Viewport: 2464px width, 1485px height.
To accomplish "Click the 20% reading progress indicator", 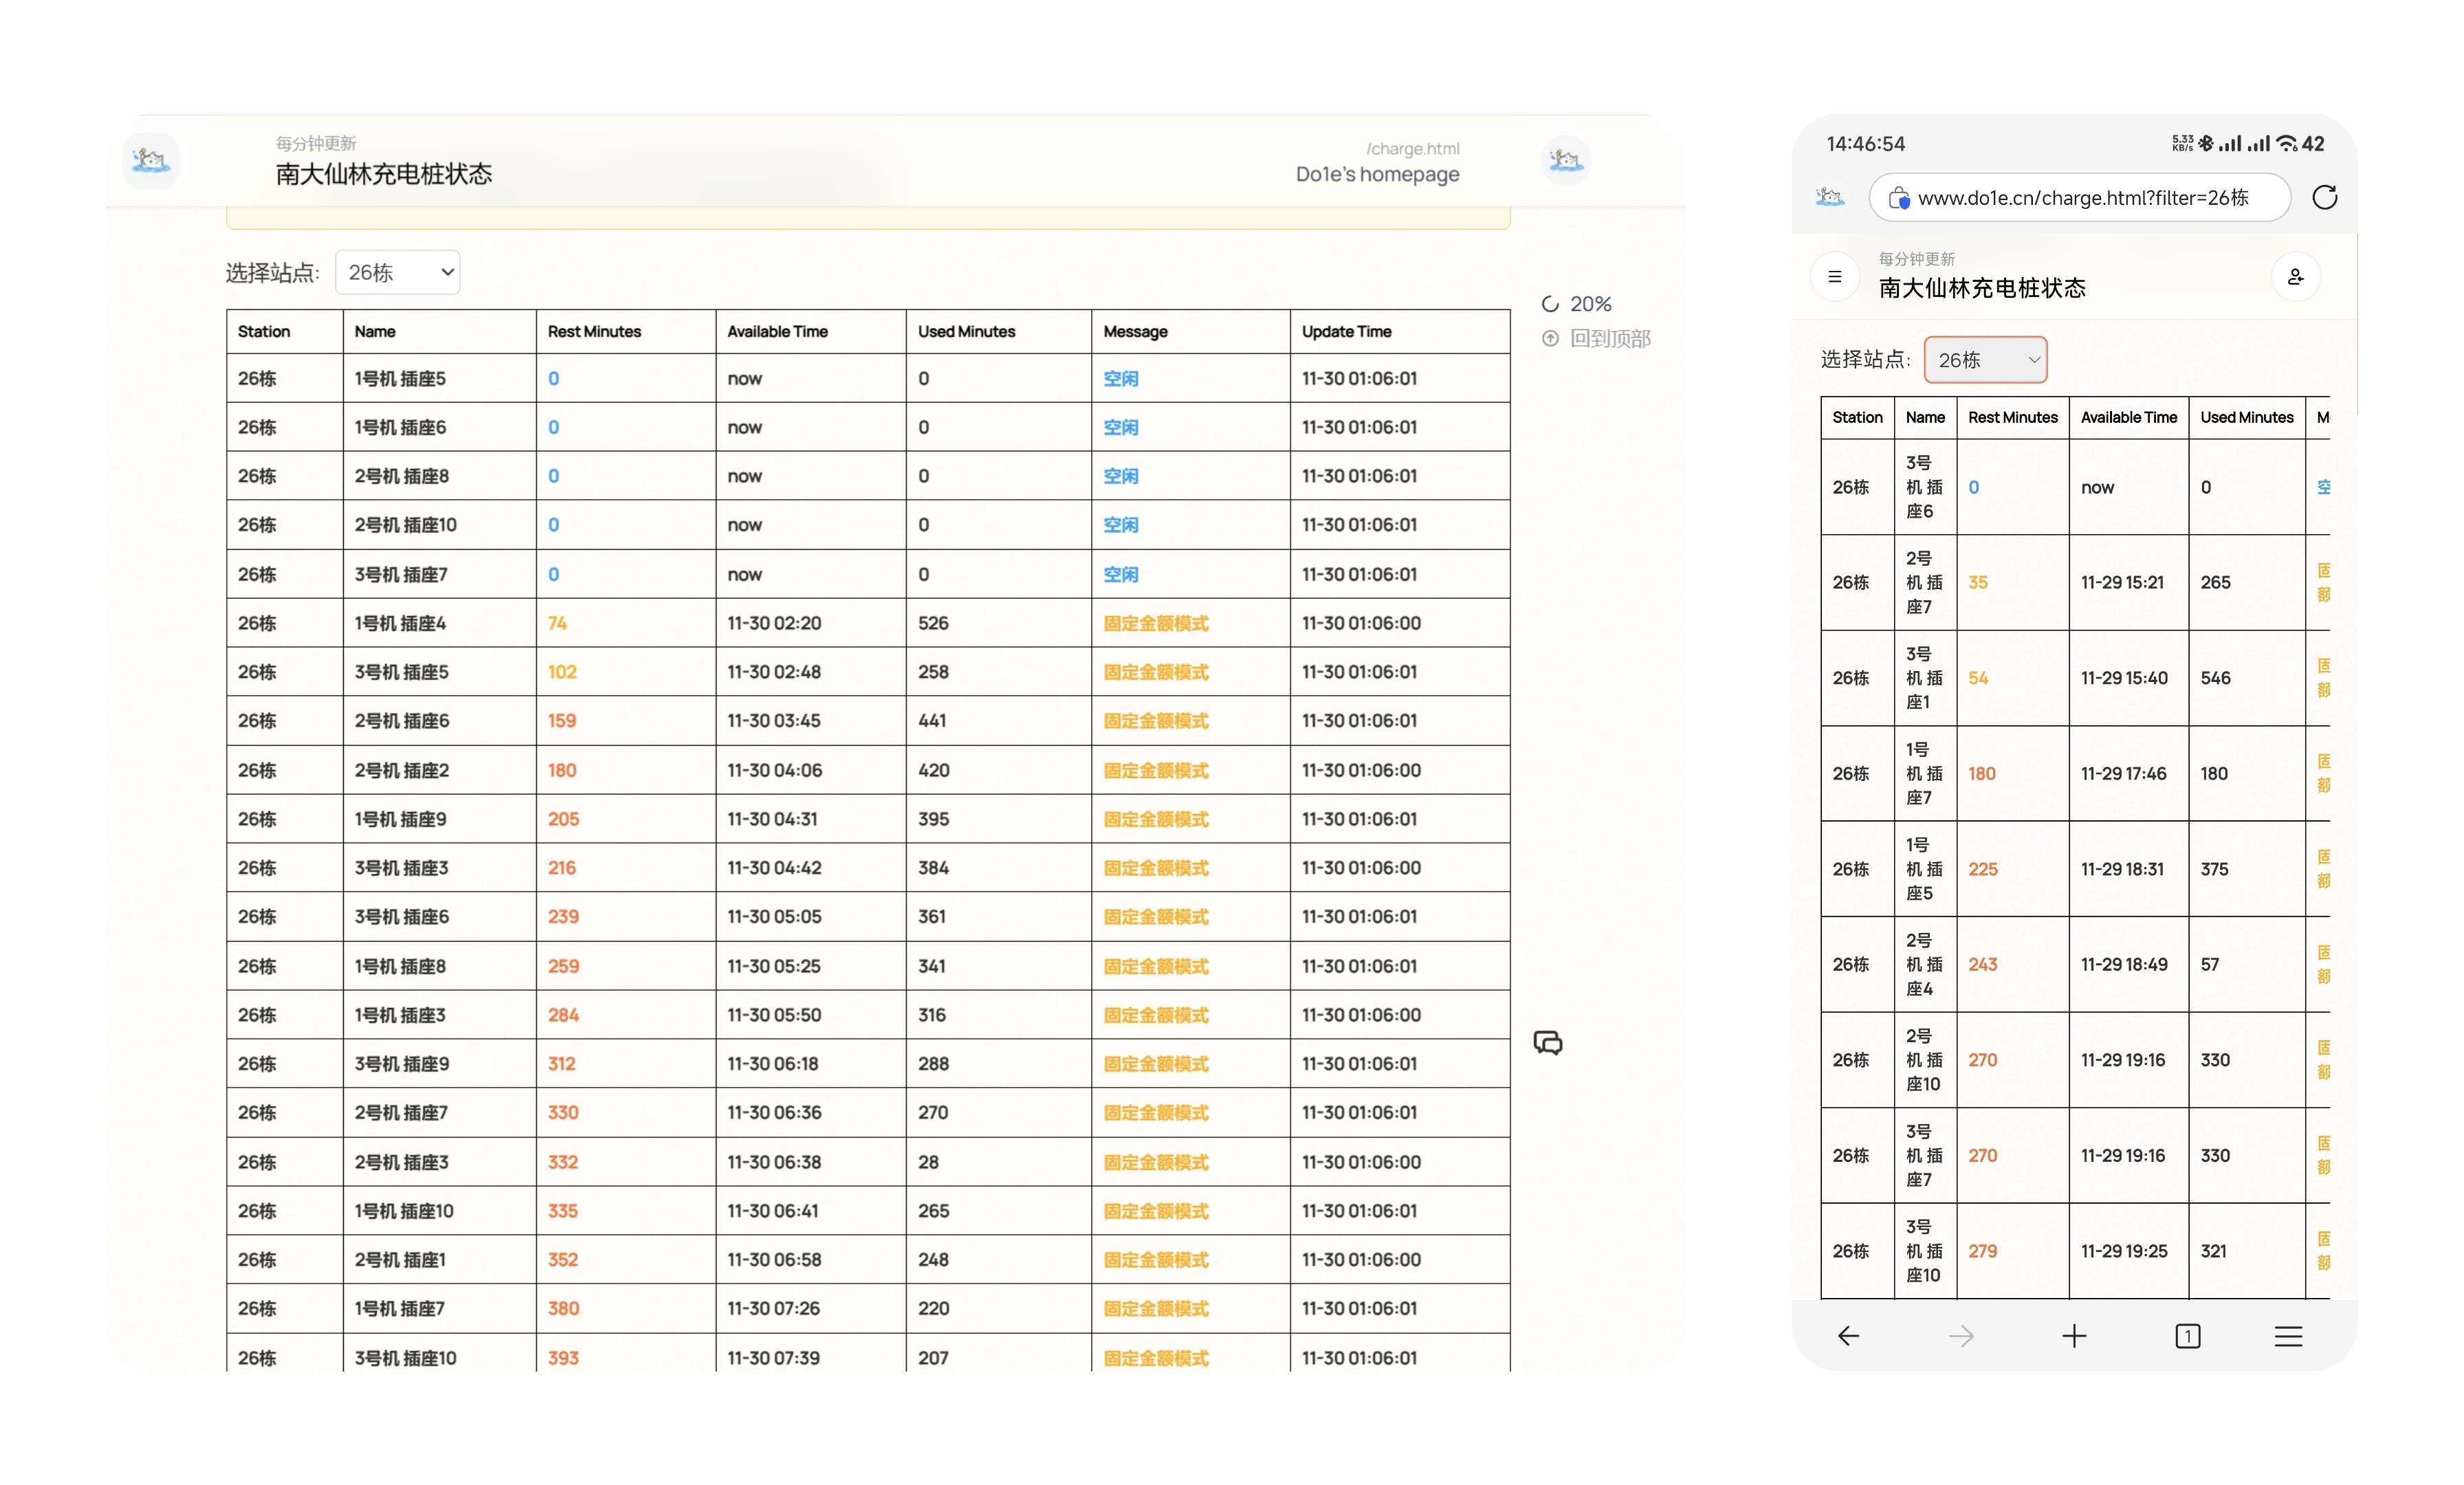I will [1577, 304].
